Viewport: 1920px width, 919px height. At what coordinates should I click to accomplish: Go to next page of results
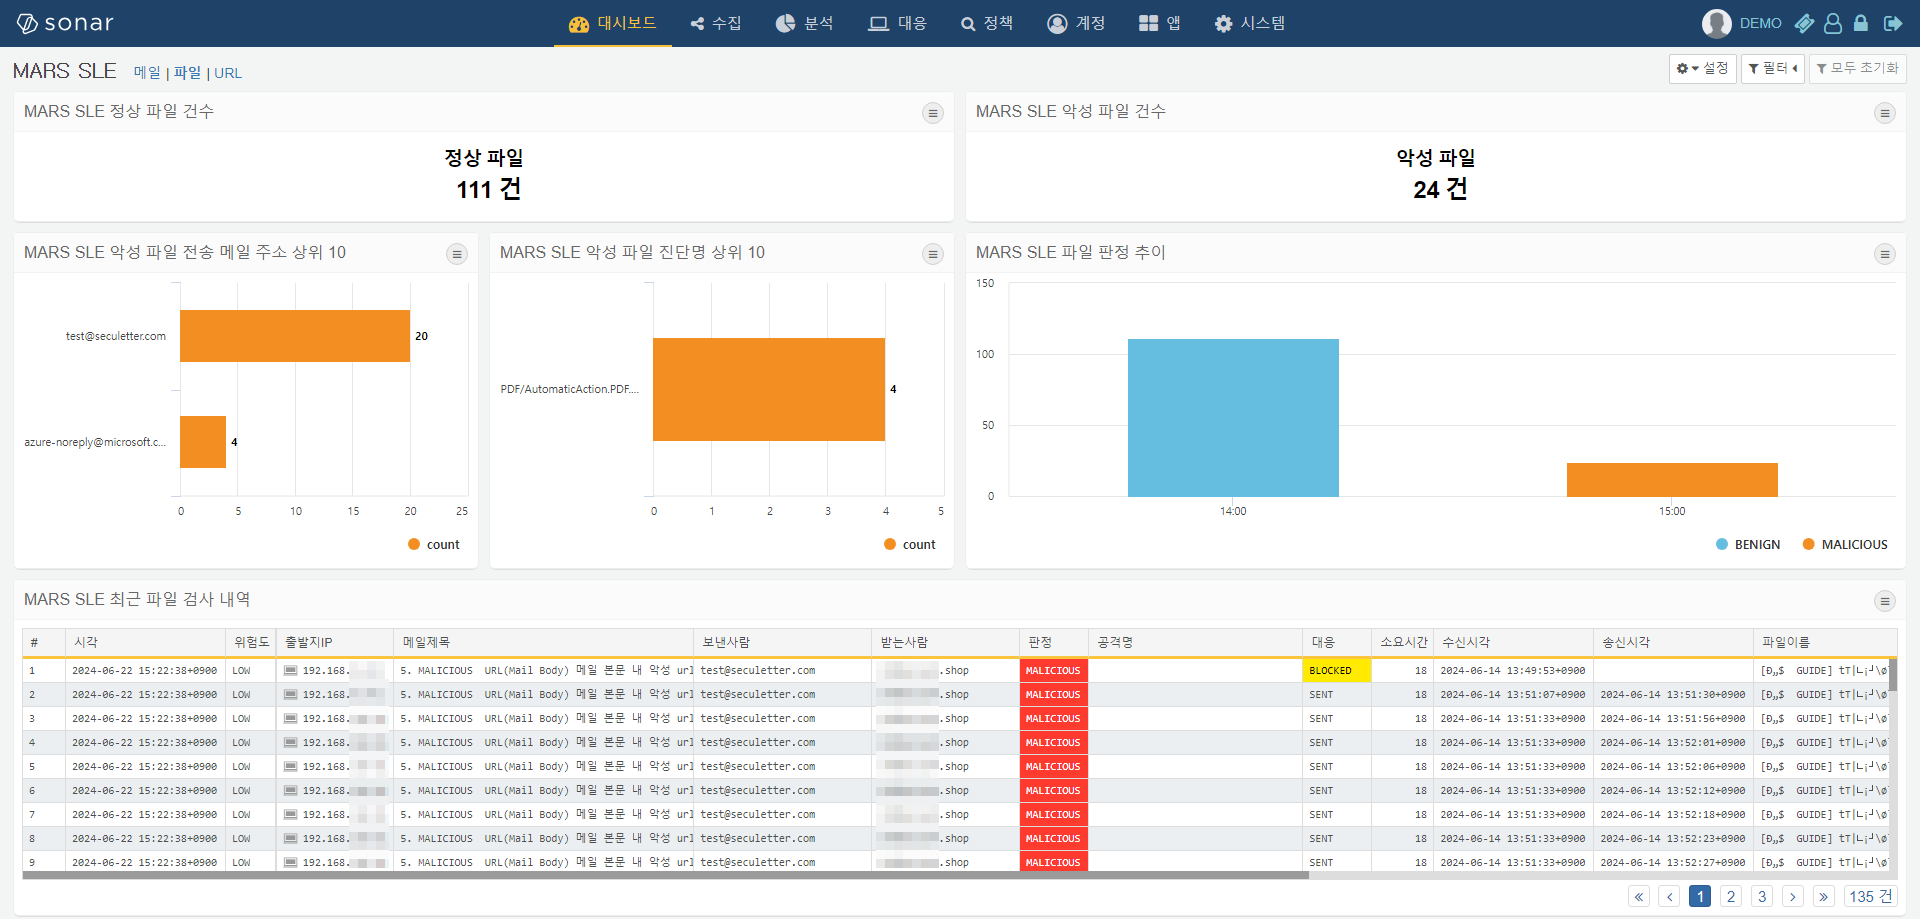click(x=1793, y=896)
